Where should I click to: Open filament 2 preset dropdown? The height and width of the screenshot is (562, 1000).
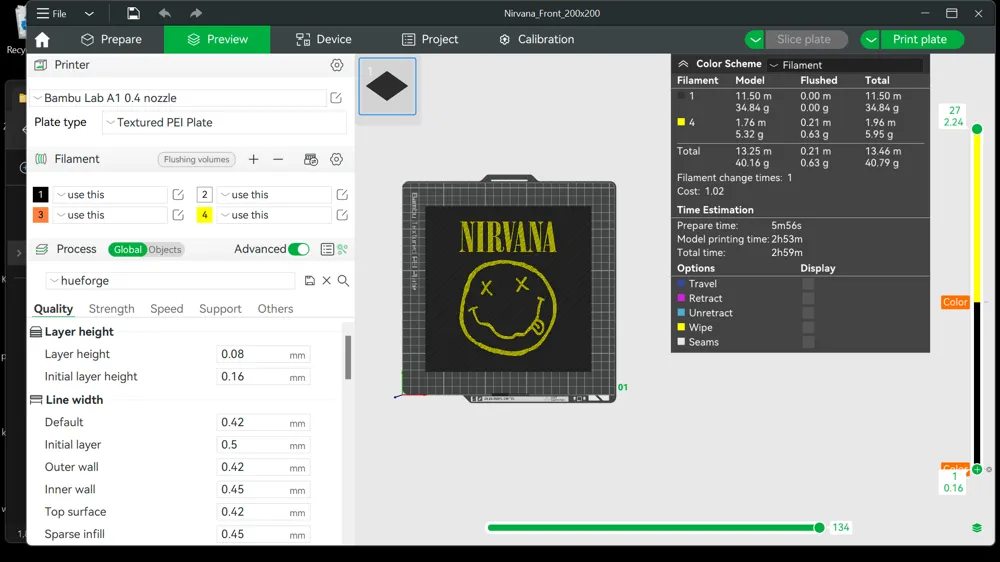(274, 195)
